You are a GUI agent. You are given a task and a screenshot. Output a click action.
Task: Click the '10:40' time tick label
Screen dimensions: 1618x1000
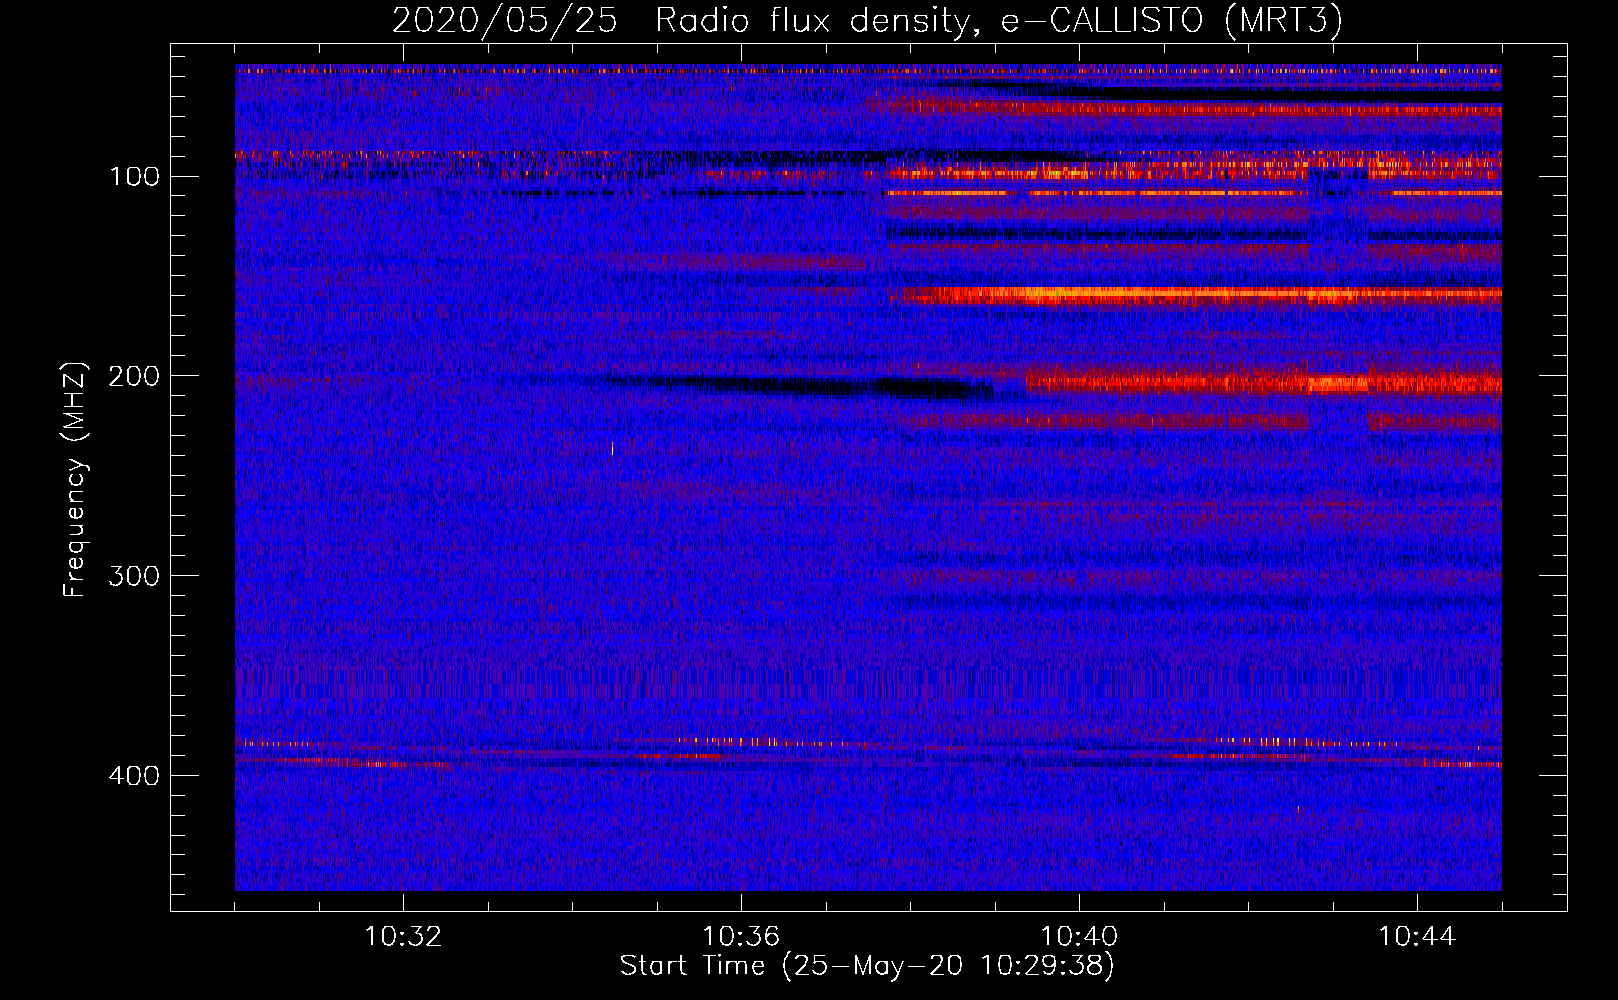(1079, 937)
